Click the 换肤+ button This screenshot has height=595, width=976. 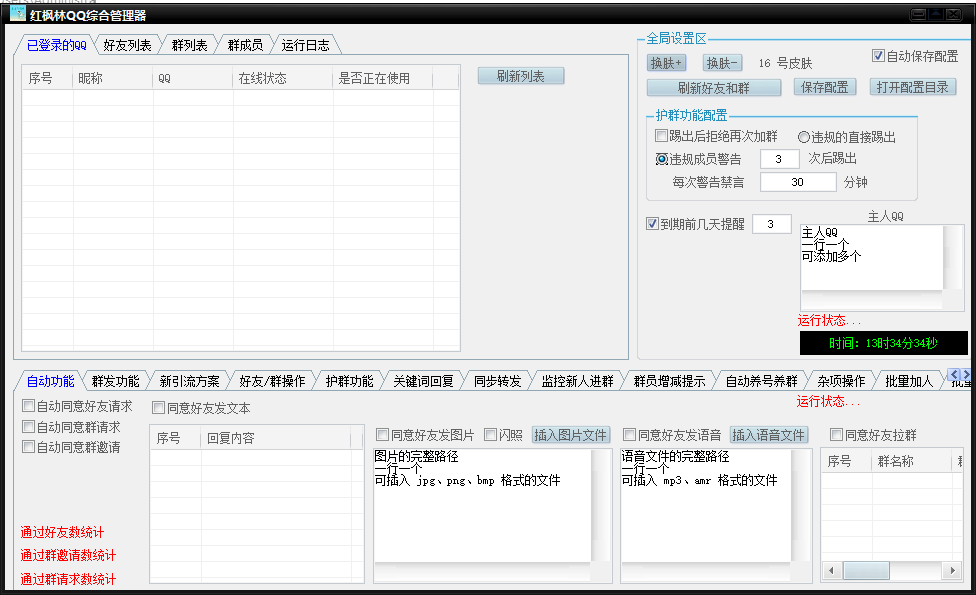666,63
